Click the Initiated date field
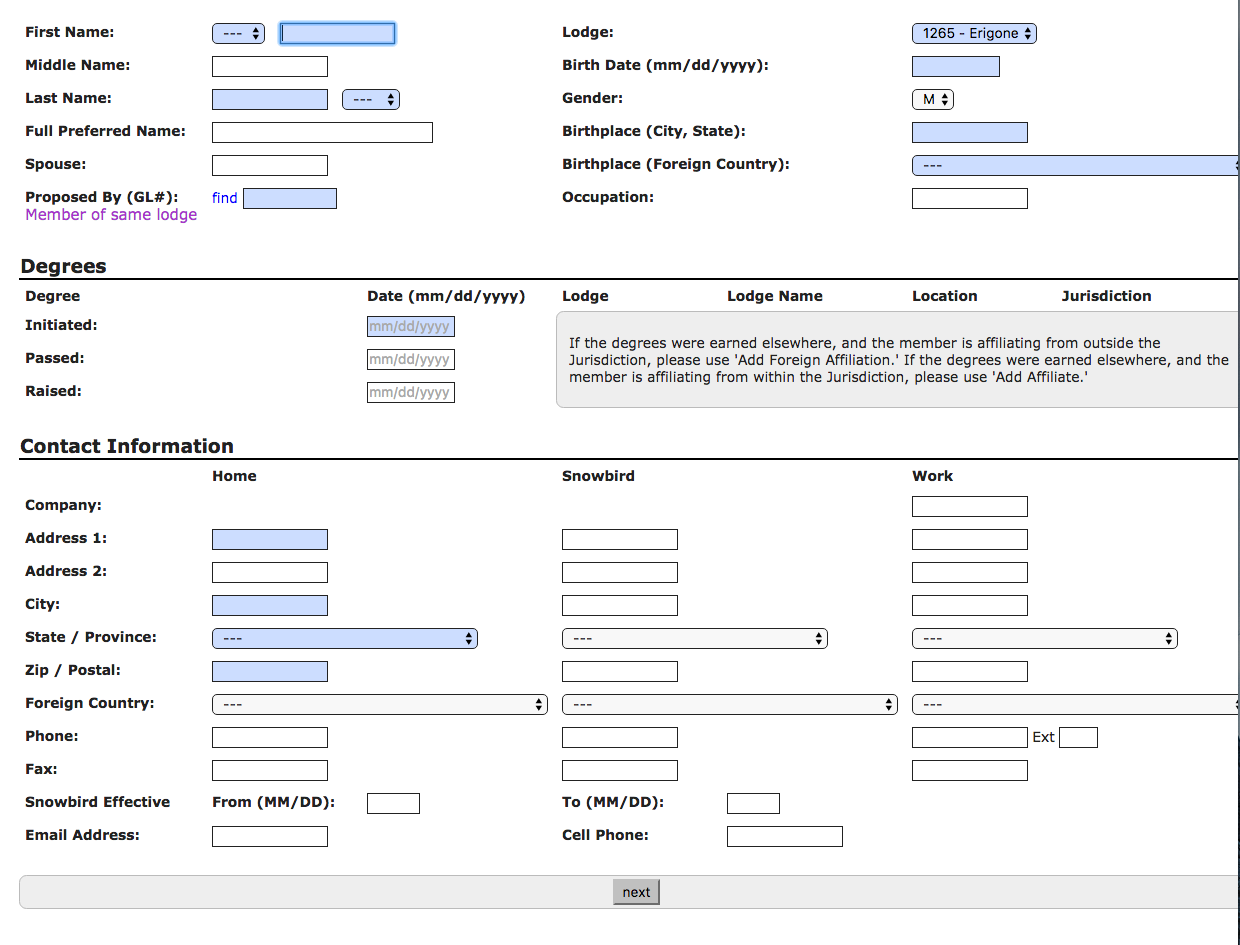 [410, 327]
